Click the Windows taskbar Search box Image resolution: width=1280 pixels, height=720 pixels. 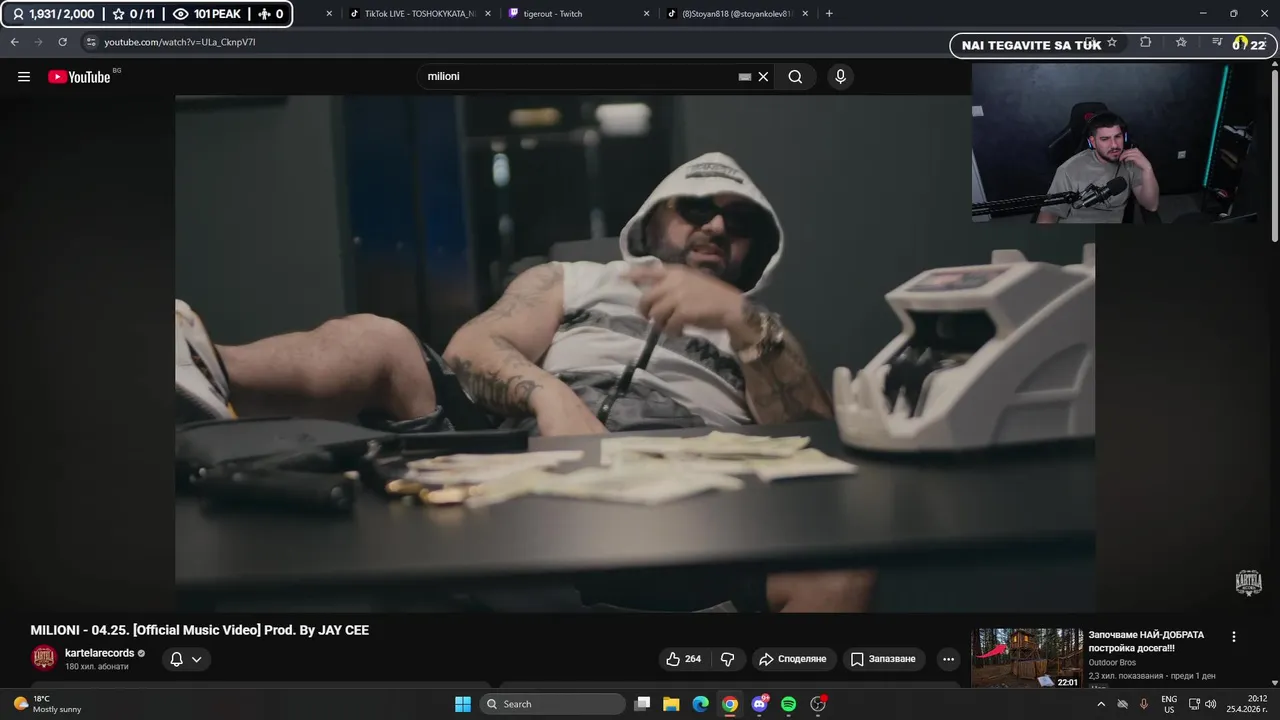(x=553, y=704)
